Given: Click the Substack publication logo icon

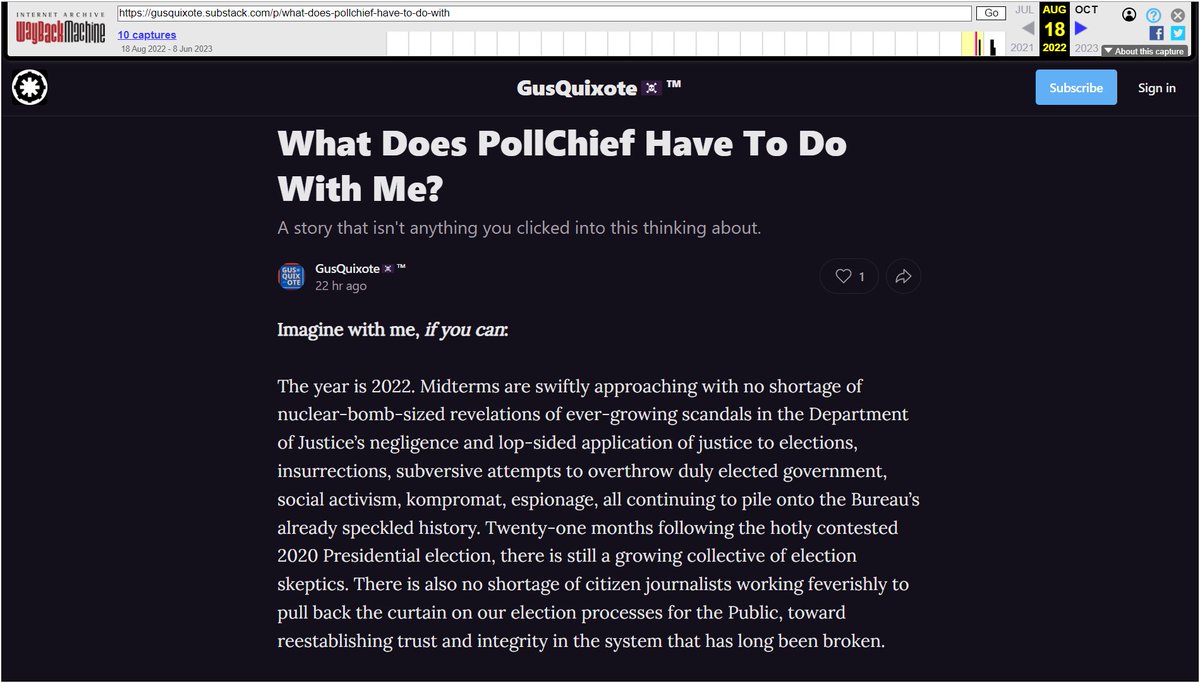Looking at the screenshot, I should (x=30, y=88).
